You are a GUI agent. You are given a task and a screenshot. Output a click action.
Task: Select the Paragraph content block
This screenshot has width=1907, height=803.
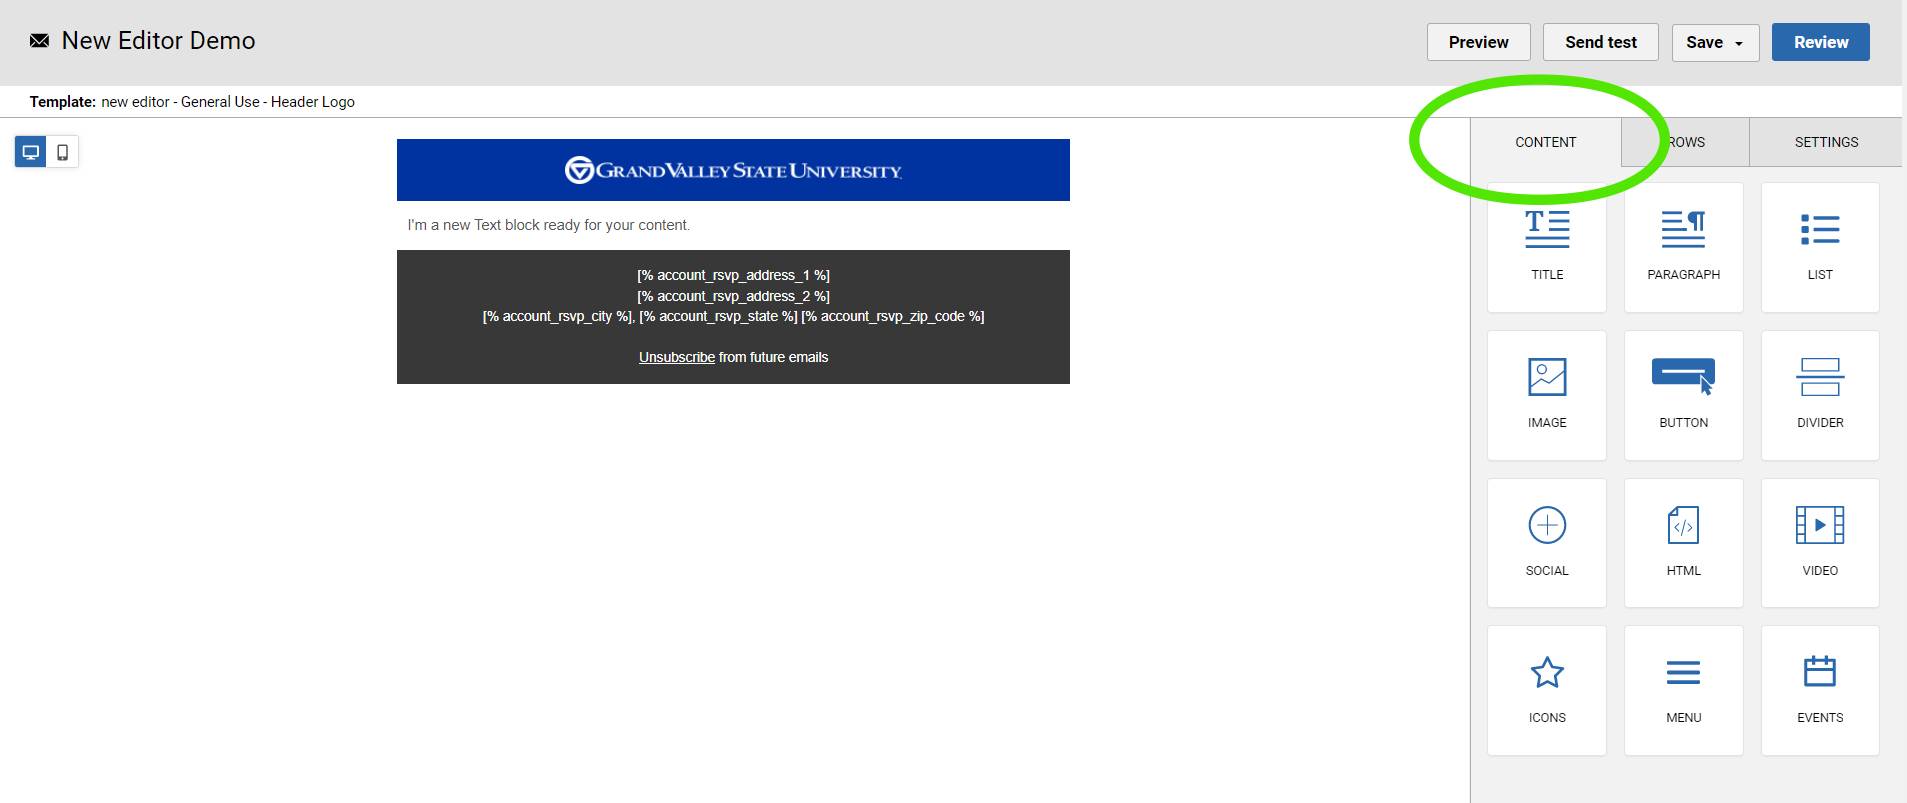(x=1683, y=246)
